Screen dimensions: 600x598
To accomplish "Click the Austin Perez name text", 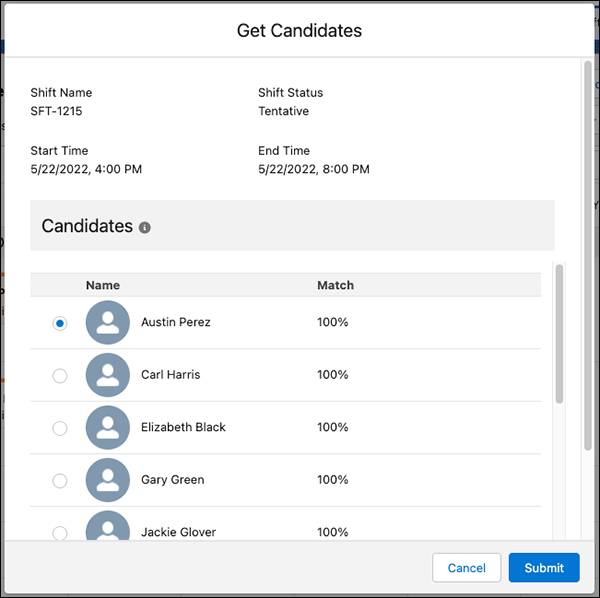I will pyautogui.click(x=176, y=322).
